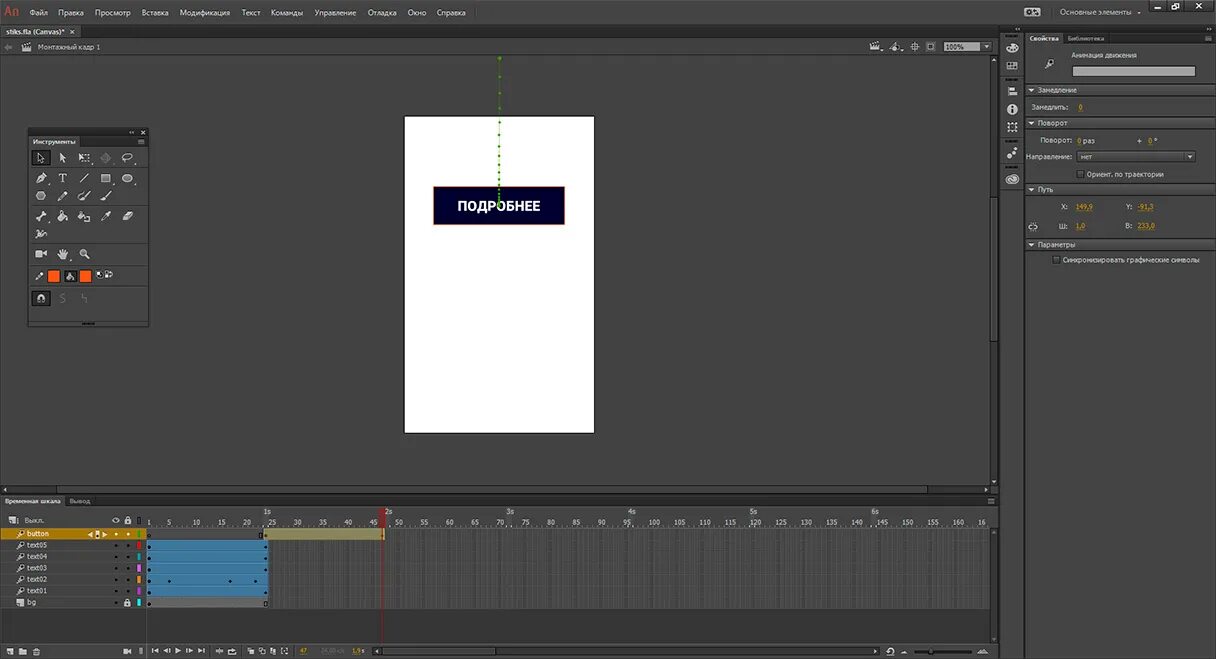
Task: Toggle Snap to Objects magnet
Action: point(41,298)
